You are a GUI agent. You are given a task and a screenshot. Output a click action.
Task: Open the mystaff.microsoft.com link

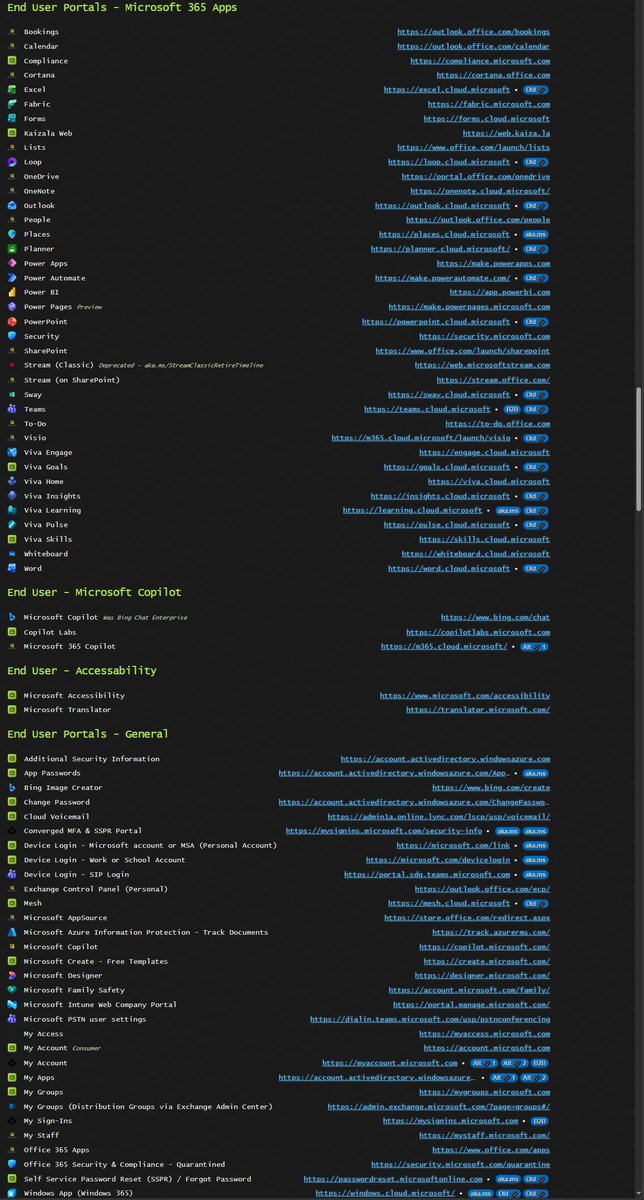484,1135
